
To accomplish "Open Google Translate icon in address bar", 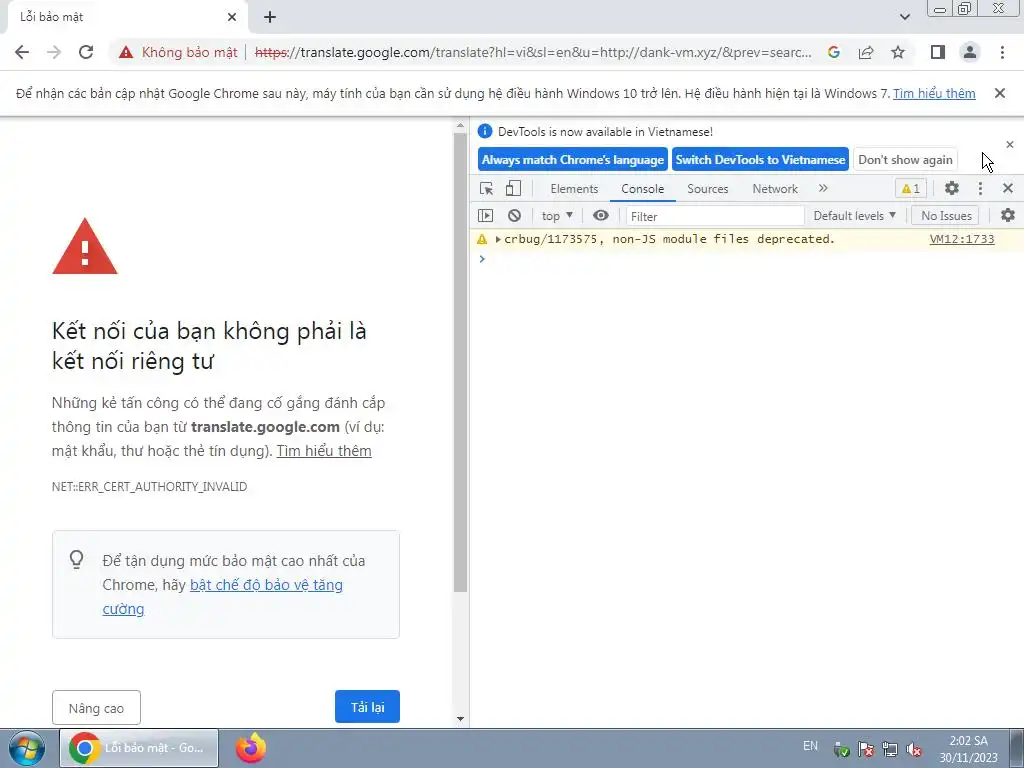I will (x=834, y=52).
